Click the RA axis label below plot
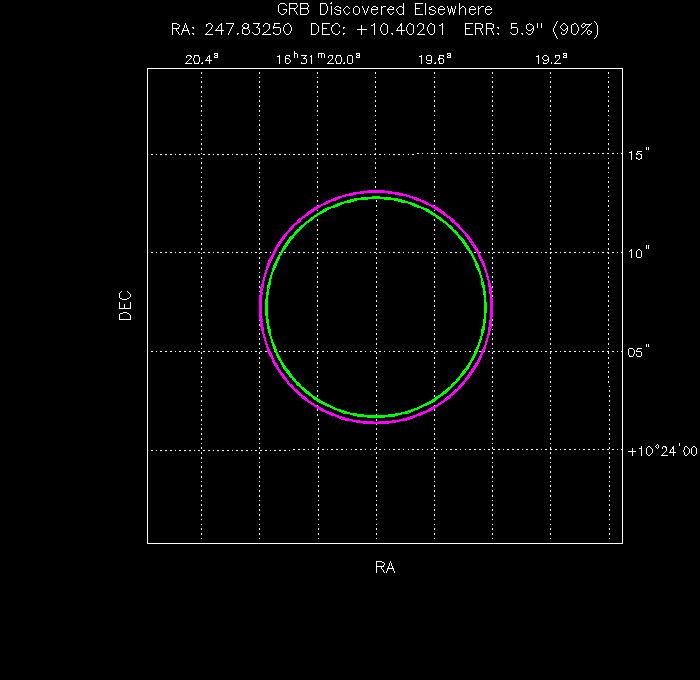 (x=385, y=567)
